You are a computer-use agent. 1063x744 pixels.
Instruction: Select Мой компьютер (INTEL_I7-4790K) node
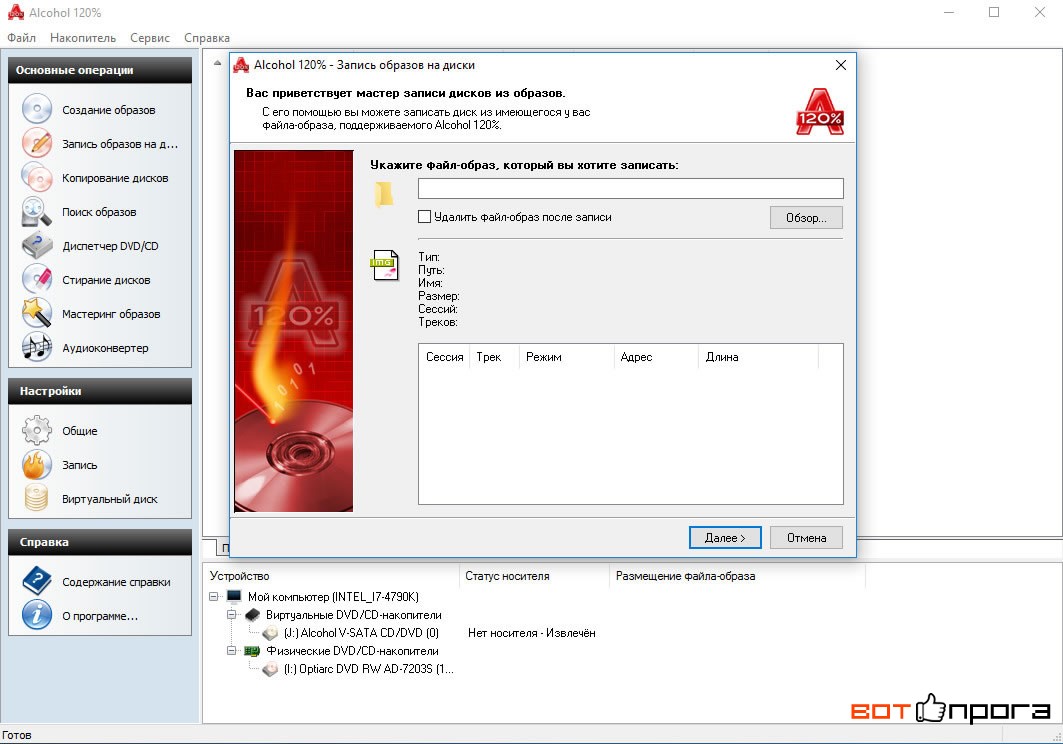[333, 597]
